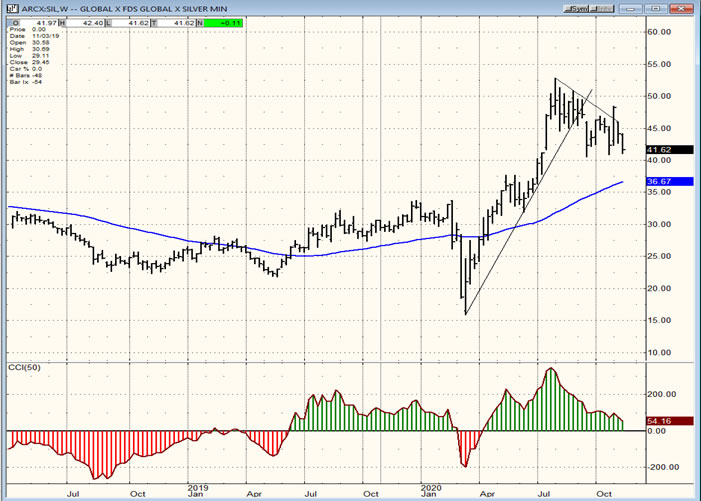The width and height of the screenshot is (701, 501).
Task: Click the black 41.62 current price label
Action: point(657,150)
